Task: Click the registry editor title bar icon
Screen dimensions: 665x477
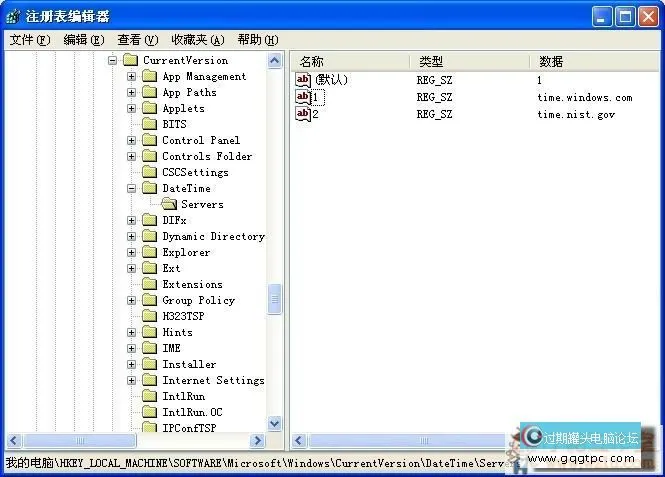Action: [13, 17]
